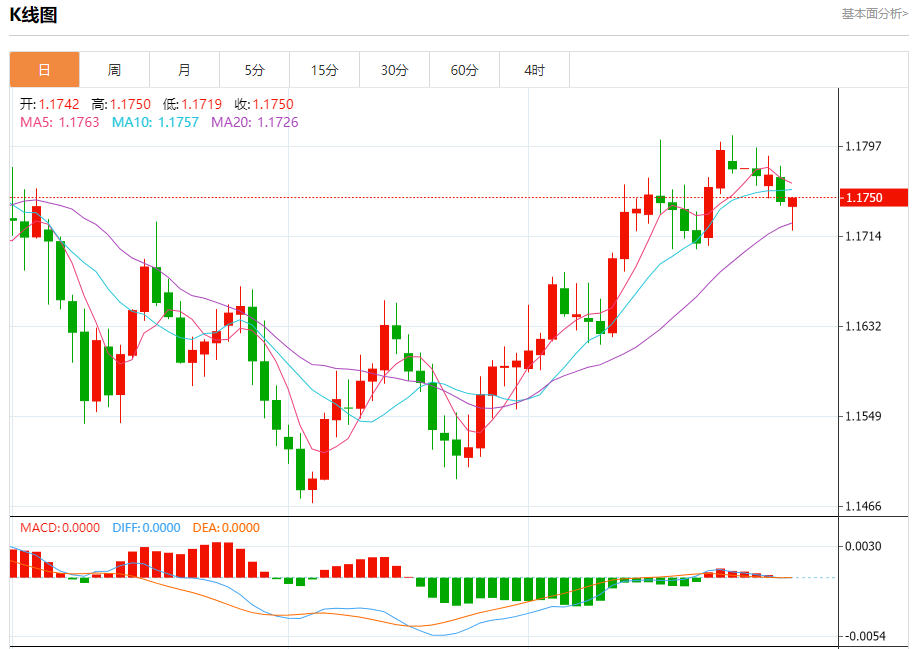
Task: Select the 15分 timeframe tab
Action: [324, 70]
